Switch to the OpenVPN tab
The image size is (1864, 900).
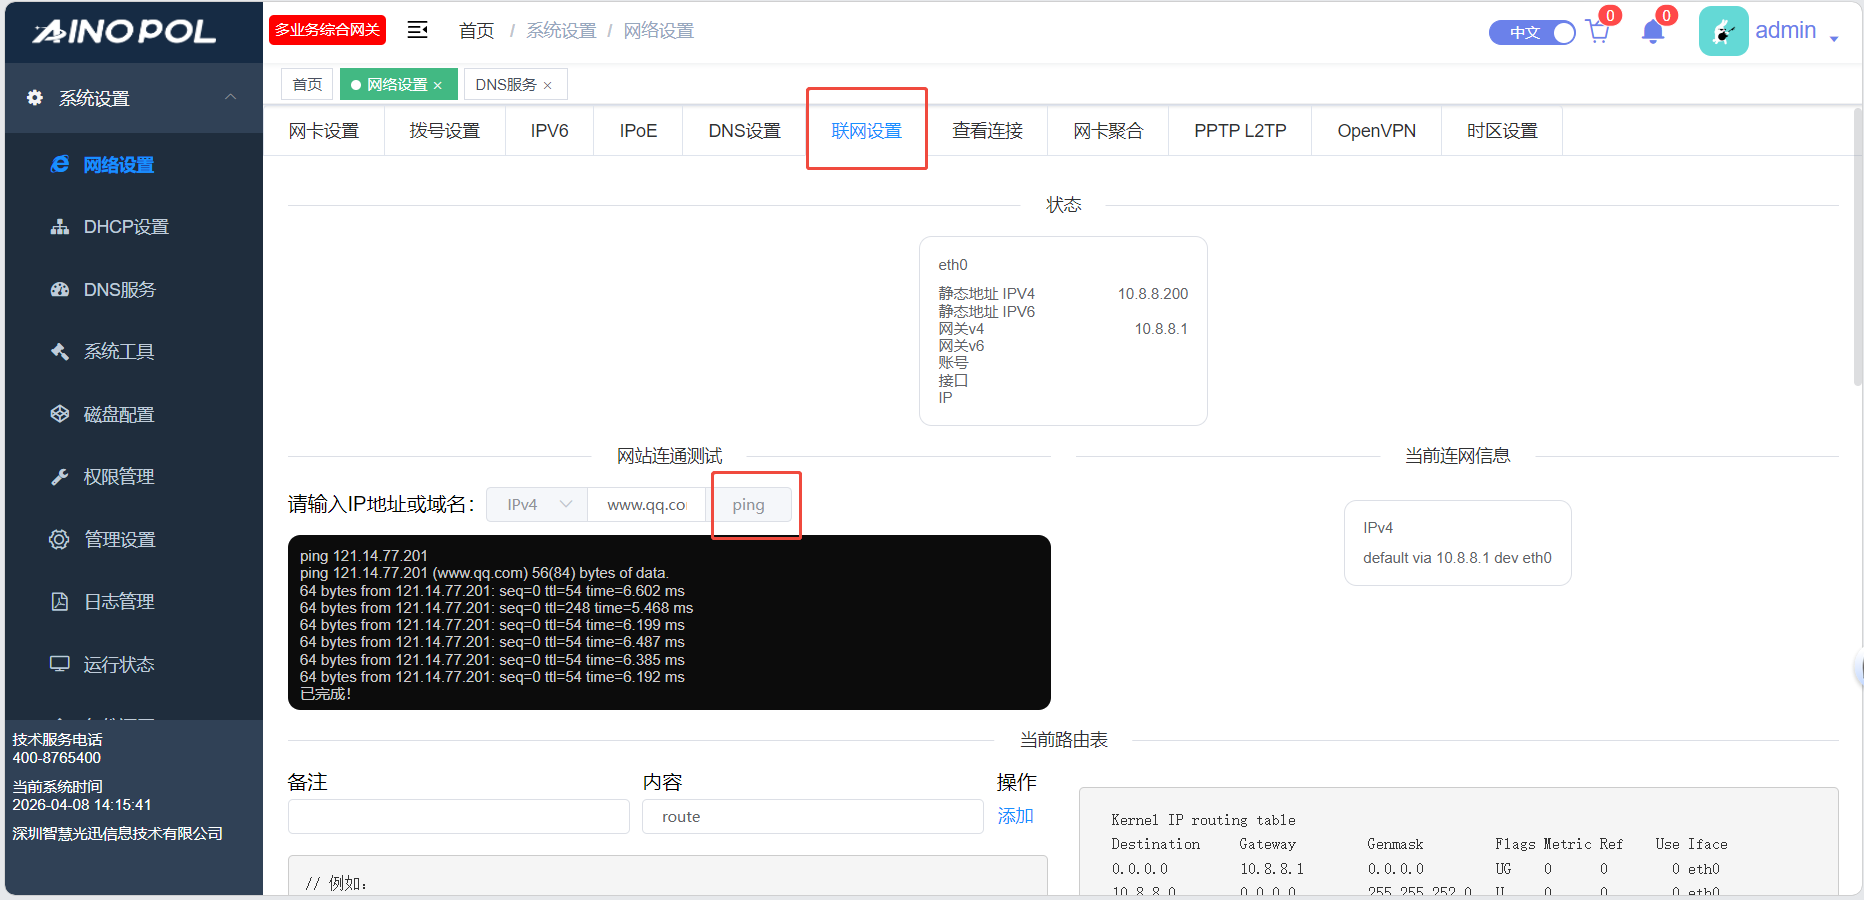pos(1376,131)
